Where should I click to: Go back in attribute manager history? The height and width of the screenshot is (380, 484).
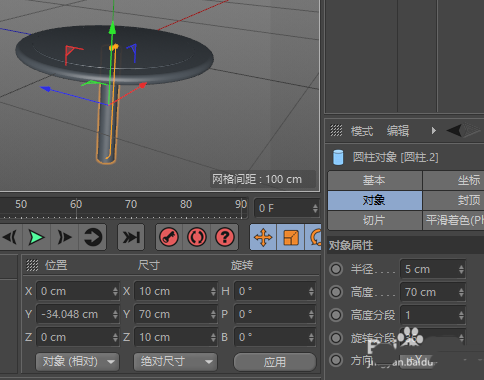pos(454,130)
